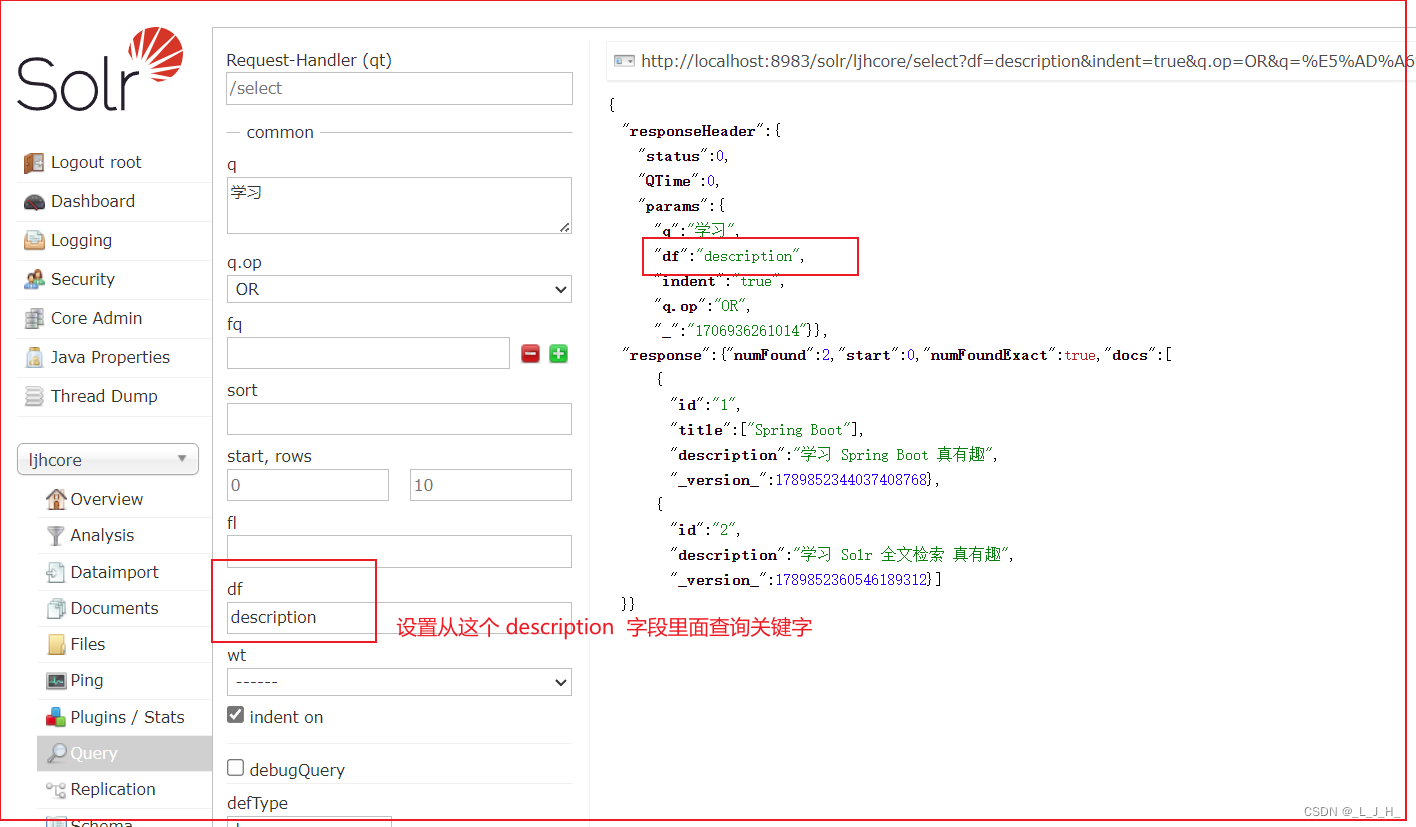Click the URL bar link icon

pos(624,61)
